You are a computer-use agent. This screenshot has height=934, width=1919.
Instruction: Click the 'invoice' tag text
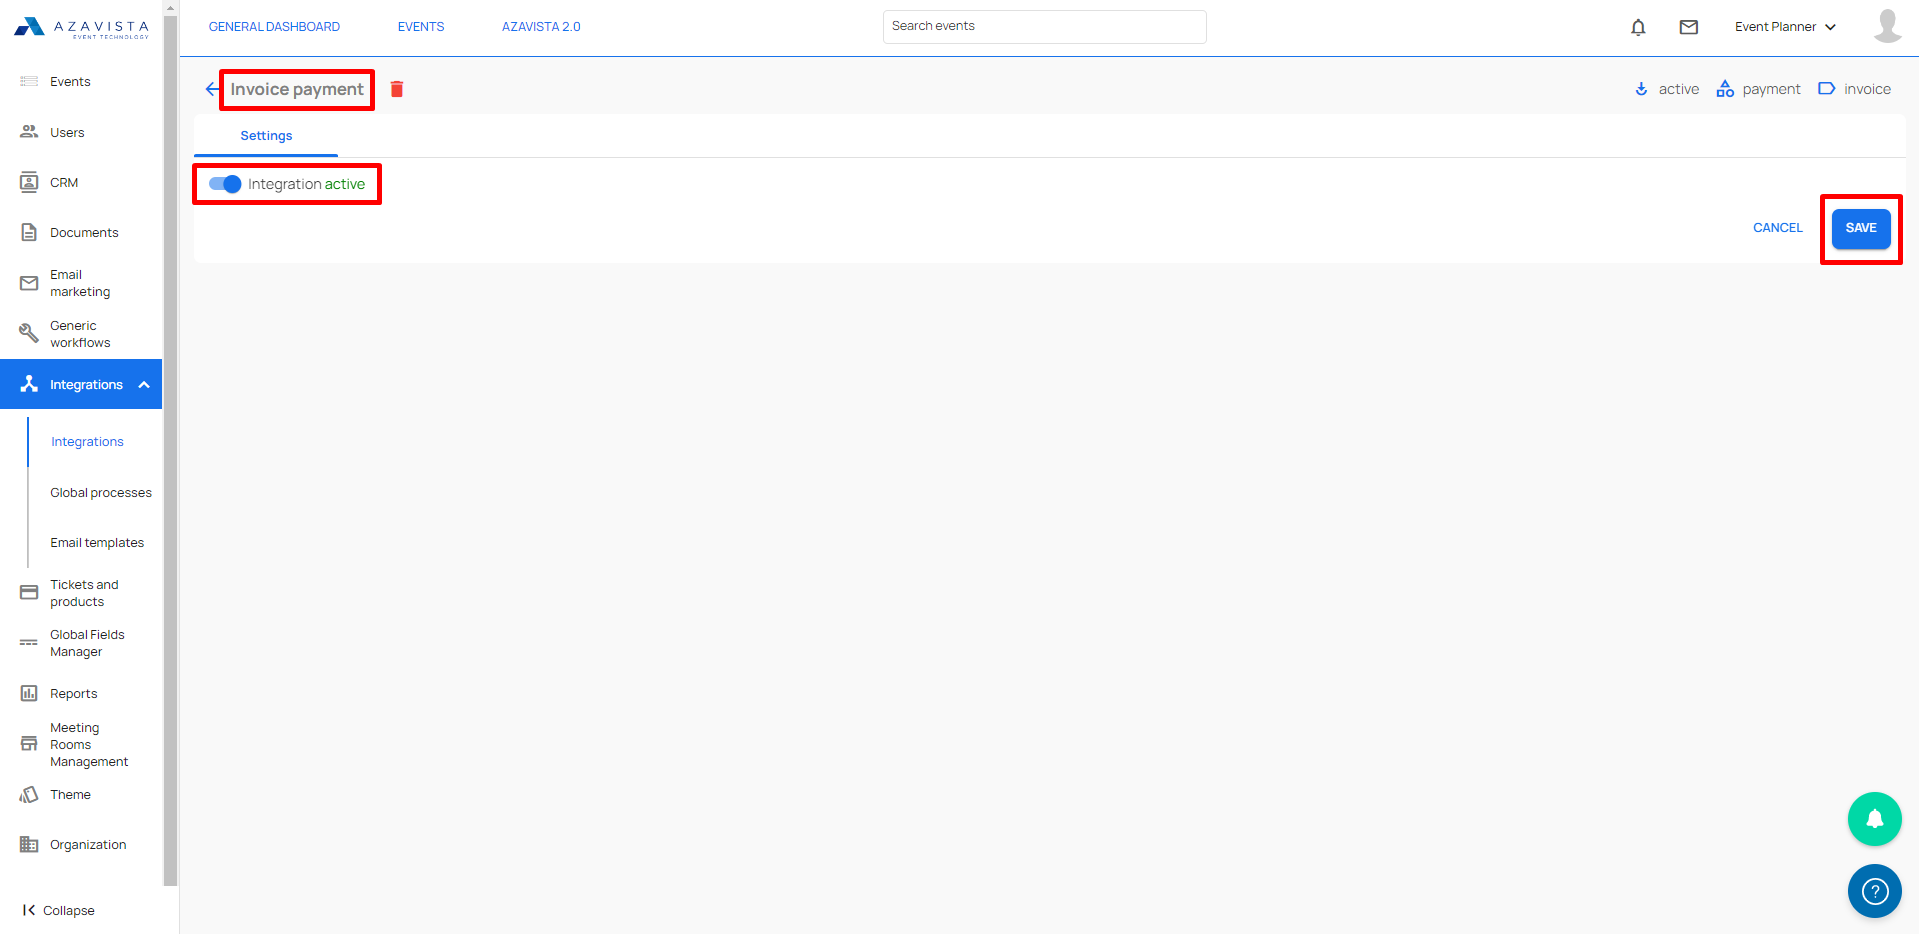click(x=1867, y=89)
